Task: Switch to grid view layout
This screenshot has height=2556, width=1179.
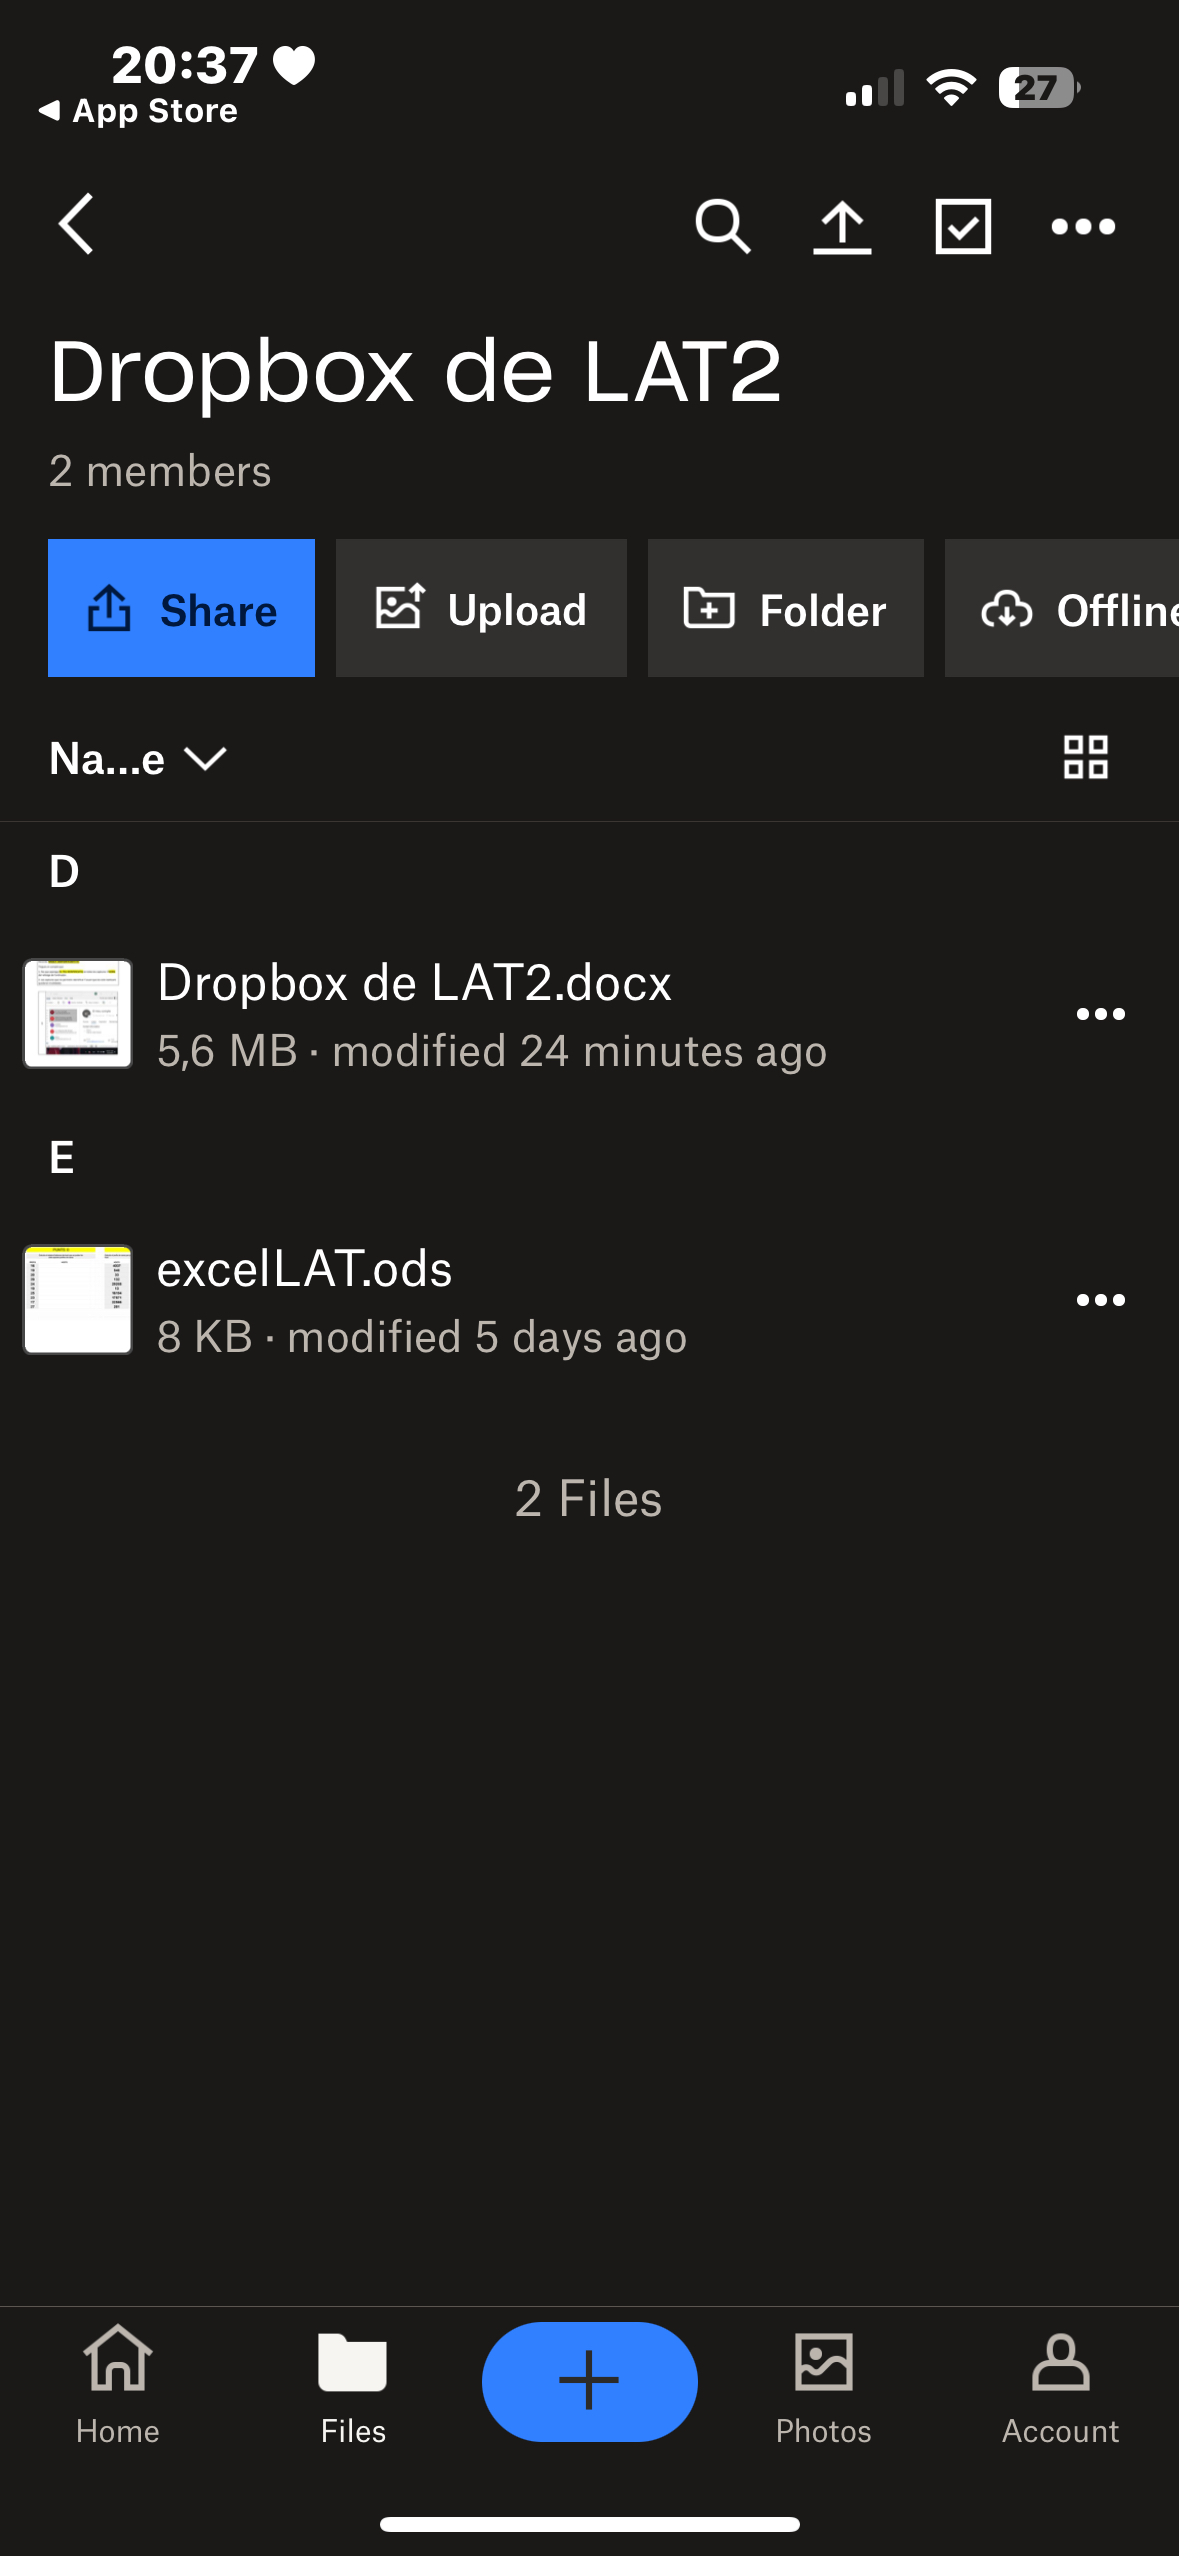Action: coord(1085,757)
